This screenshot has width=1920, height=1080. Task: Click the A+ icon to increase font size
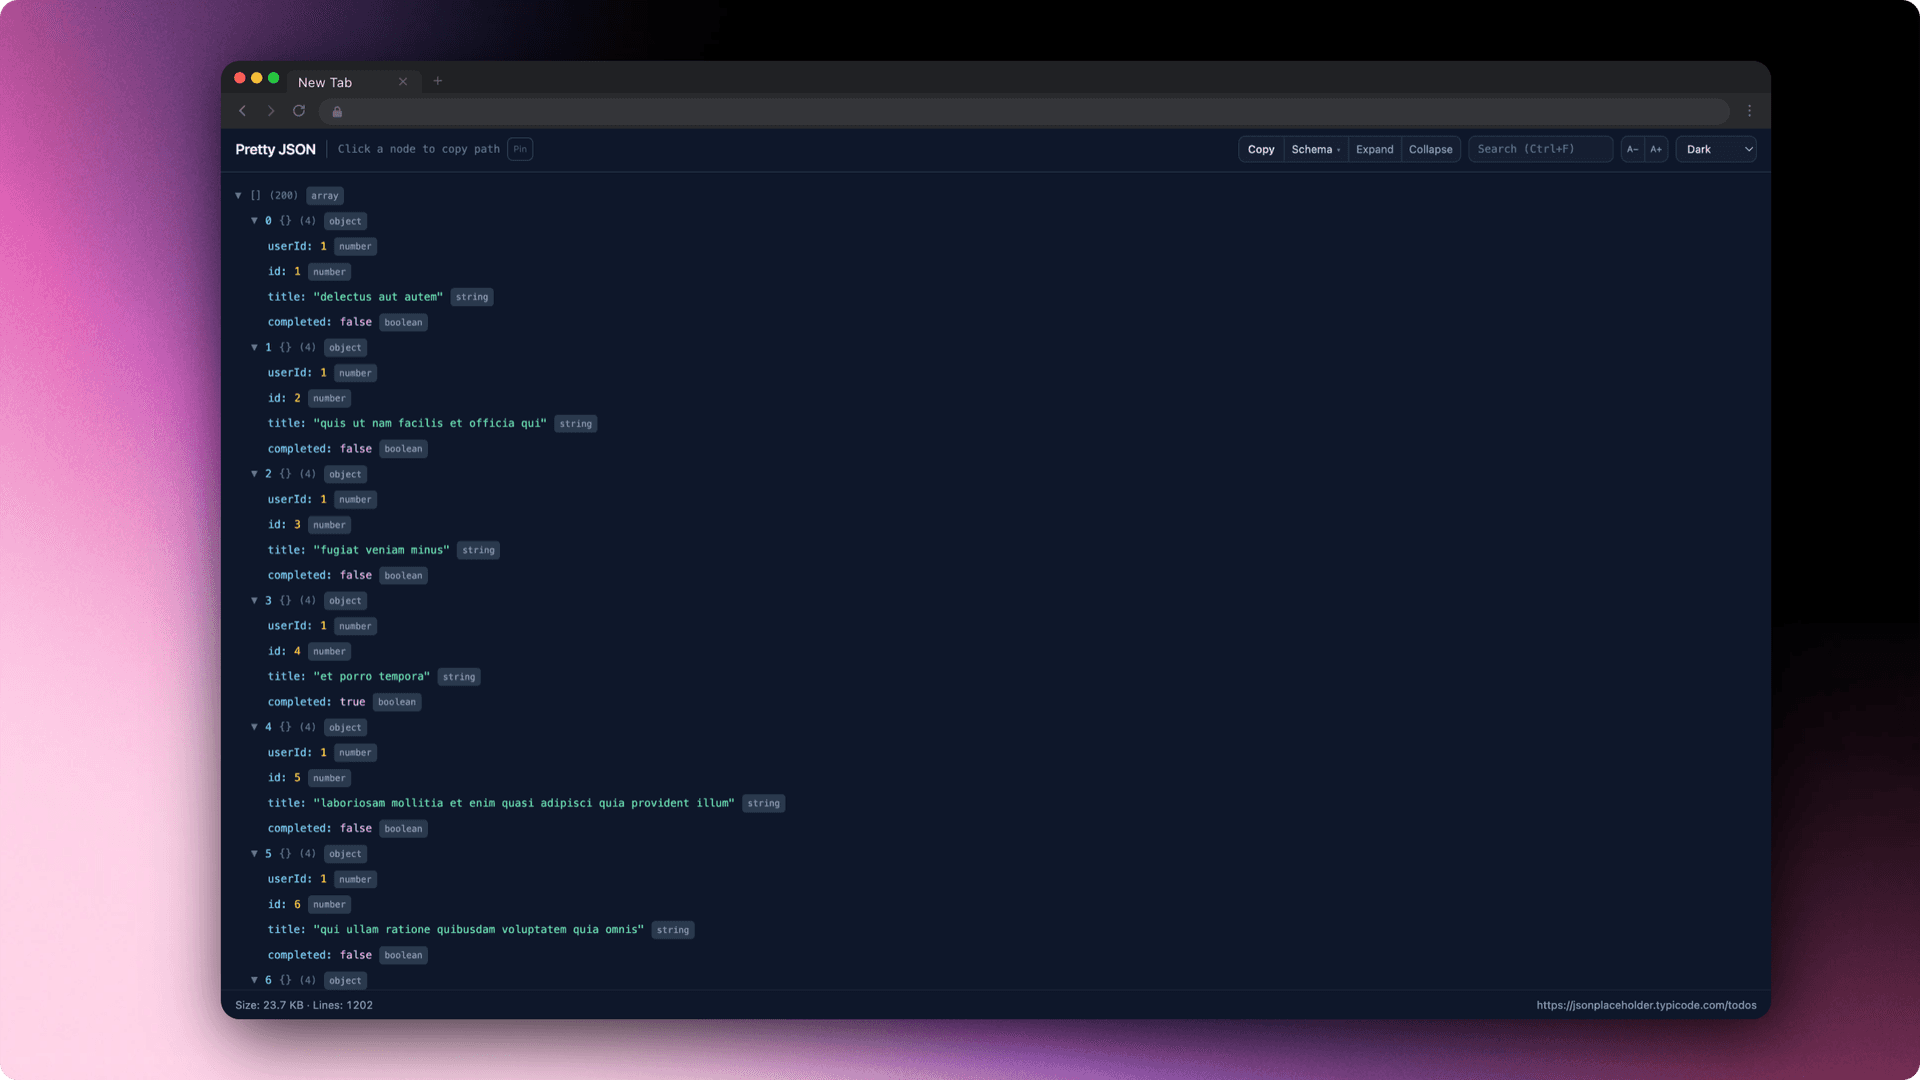pyautogui.click(x=1656, y=149)
